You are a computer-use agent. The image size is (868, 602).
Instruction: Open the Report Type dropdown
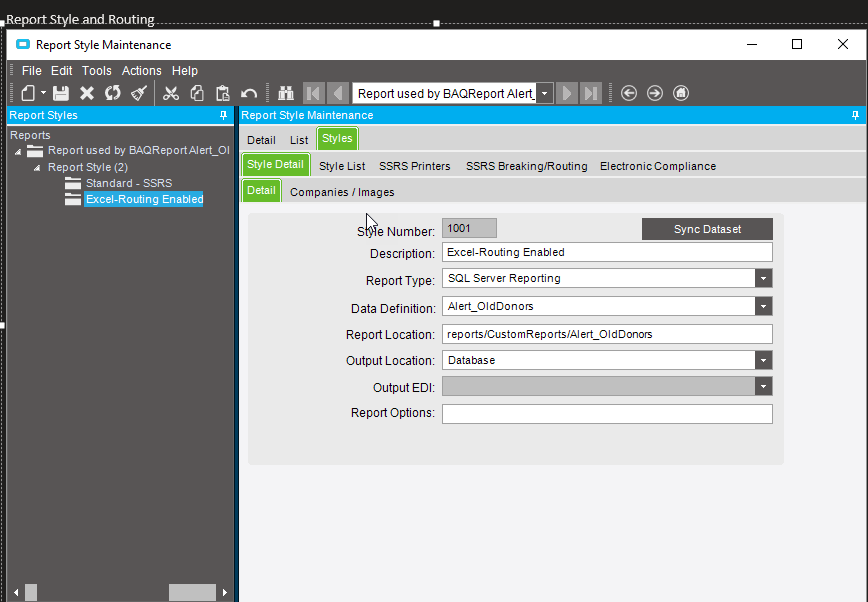click(x=763, y=279)
